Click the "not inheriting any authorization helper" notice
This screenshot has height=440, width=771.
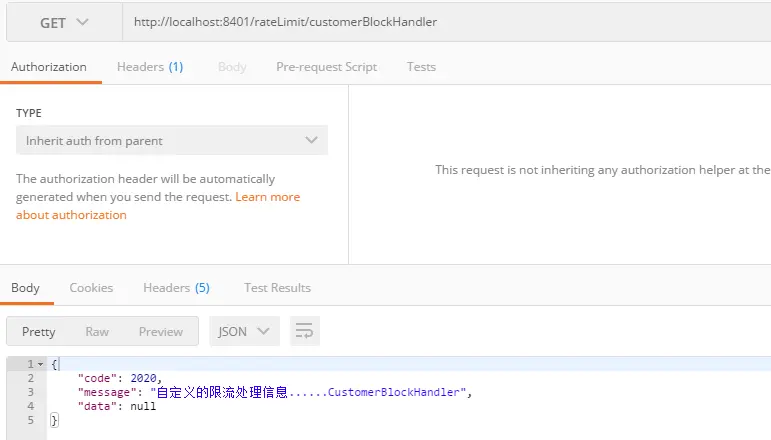coord(603,170)
